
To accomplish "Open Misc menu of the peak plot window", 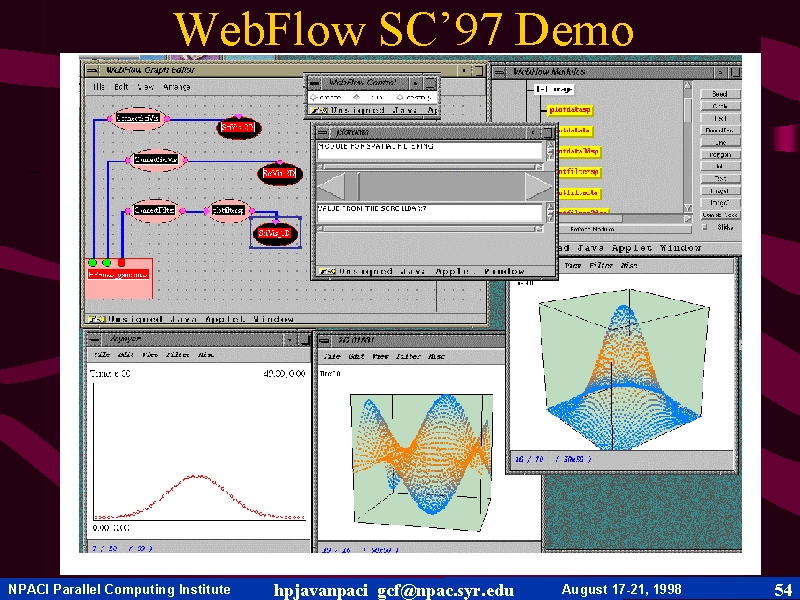I will click(x=629, y=265).
